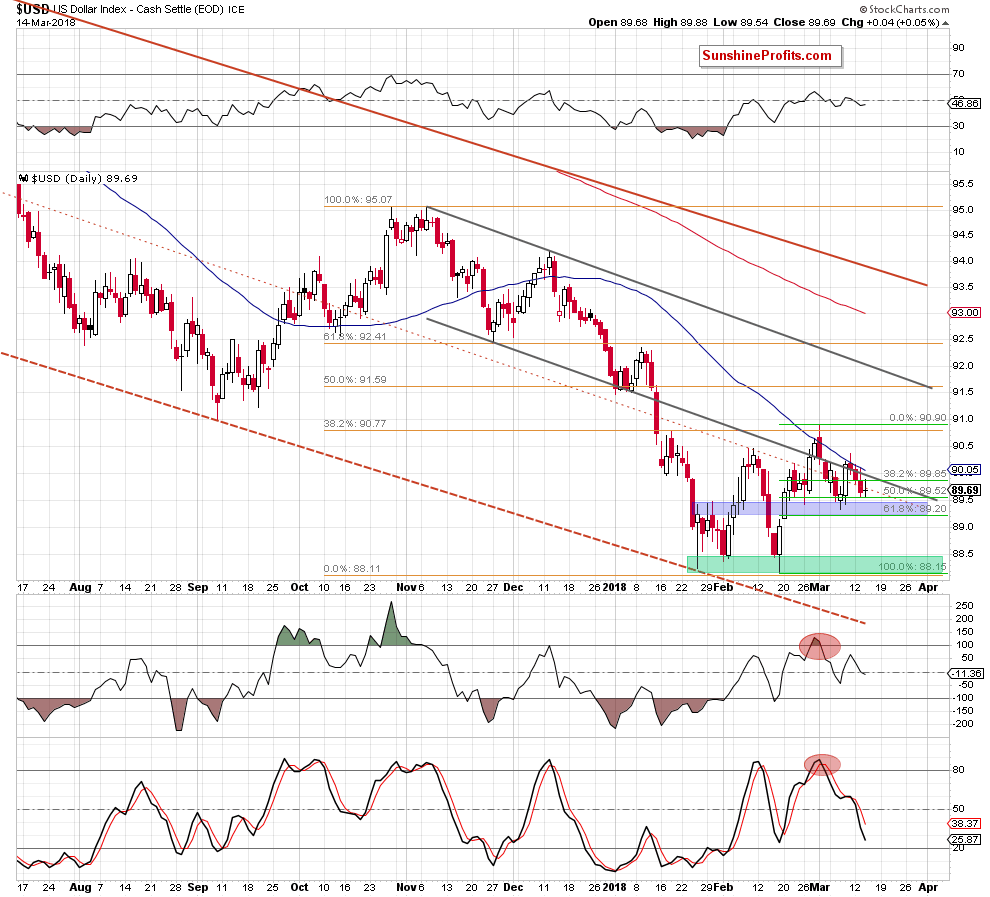Click the CCI value tag -11.36
This screenshot has width=990, height=897.
(966, 674)
